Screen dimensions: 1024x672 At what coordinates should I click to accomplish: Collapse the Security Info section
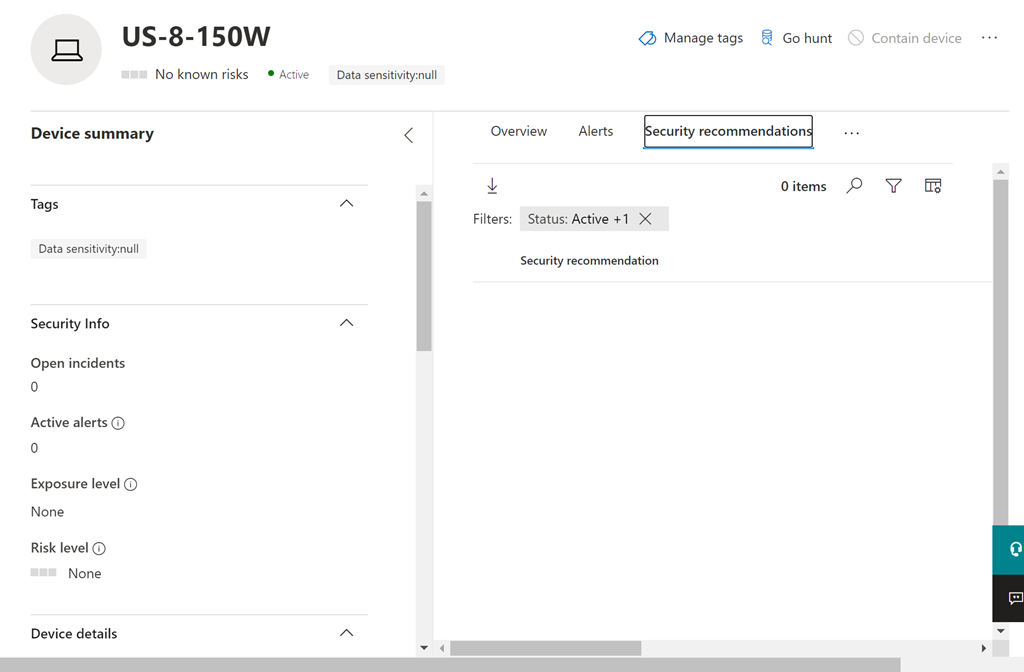(x=346, y=324)
